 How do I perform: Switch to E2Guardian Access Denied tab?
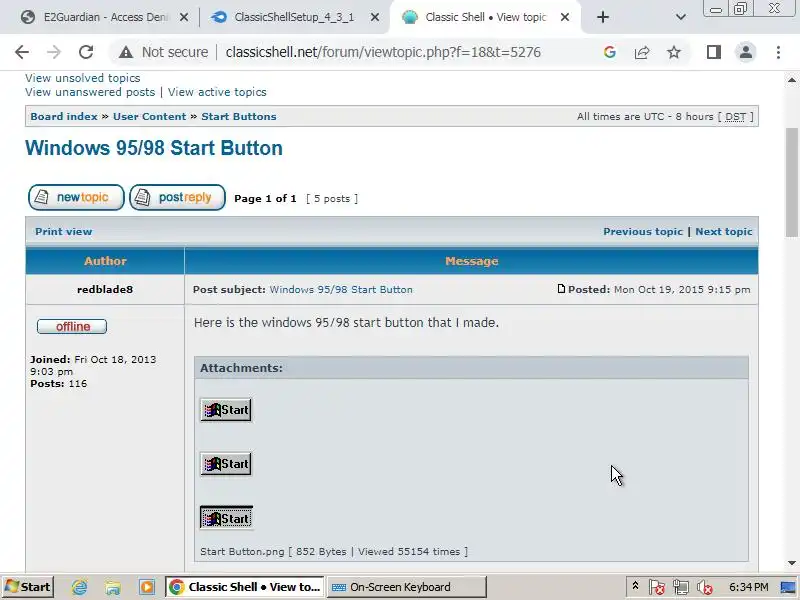pos(105,17)
